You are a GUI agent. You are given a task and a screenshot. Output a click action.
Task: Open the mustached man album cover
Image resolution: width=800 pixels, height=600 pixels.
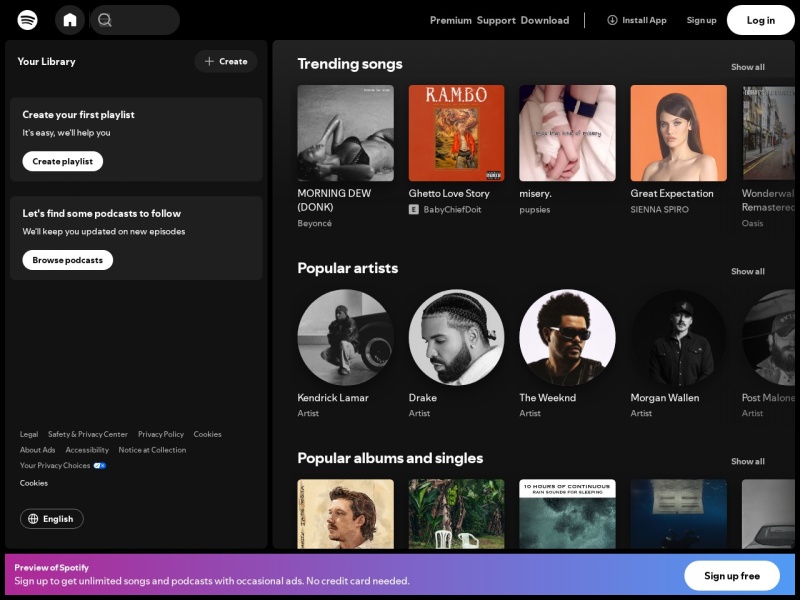pos(345,514)
